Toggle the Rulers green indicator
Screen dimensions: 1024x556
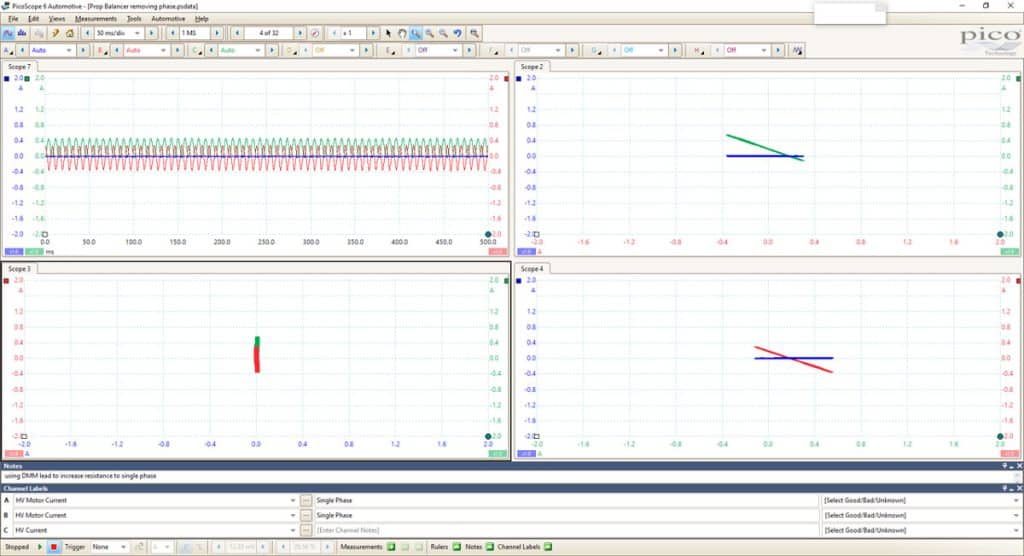[x=456, y=547]
